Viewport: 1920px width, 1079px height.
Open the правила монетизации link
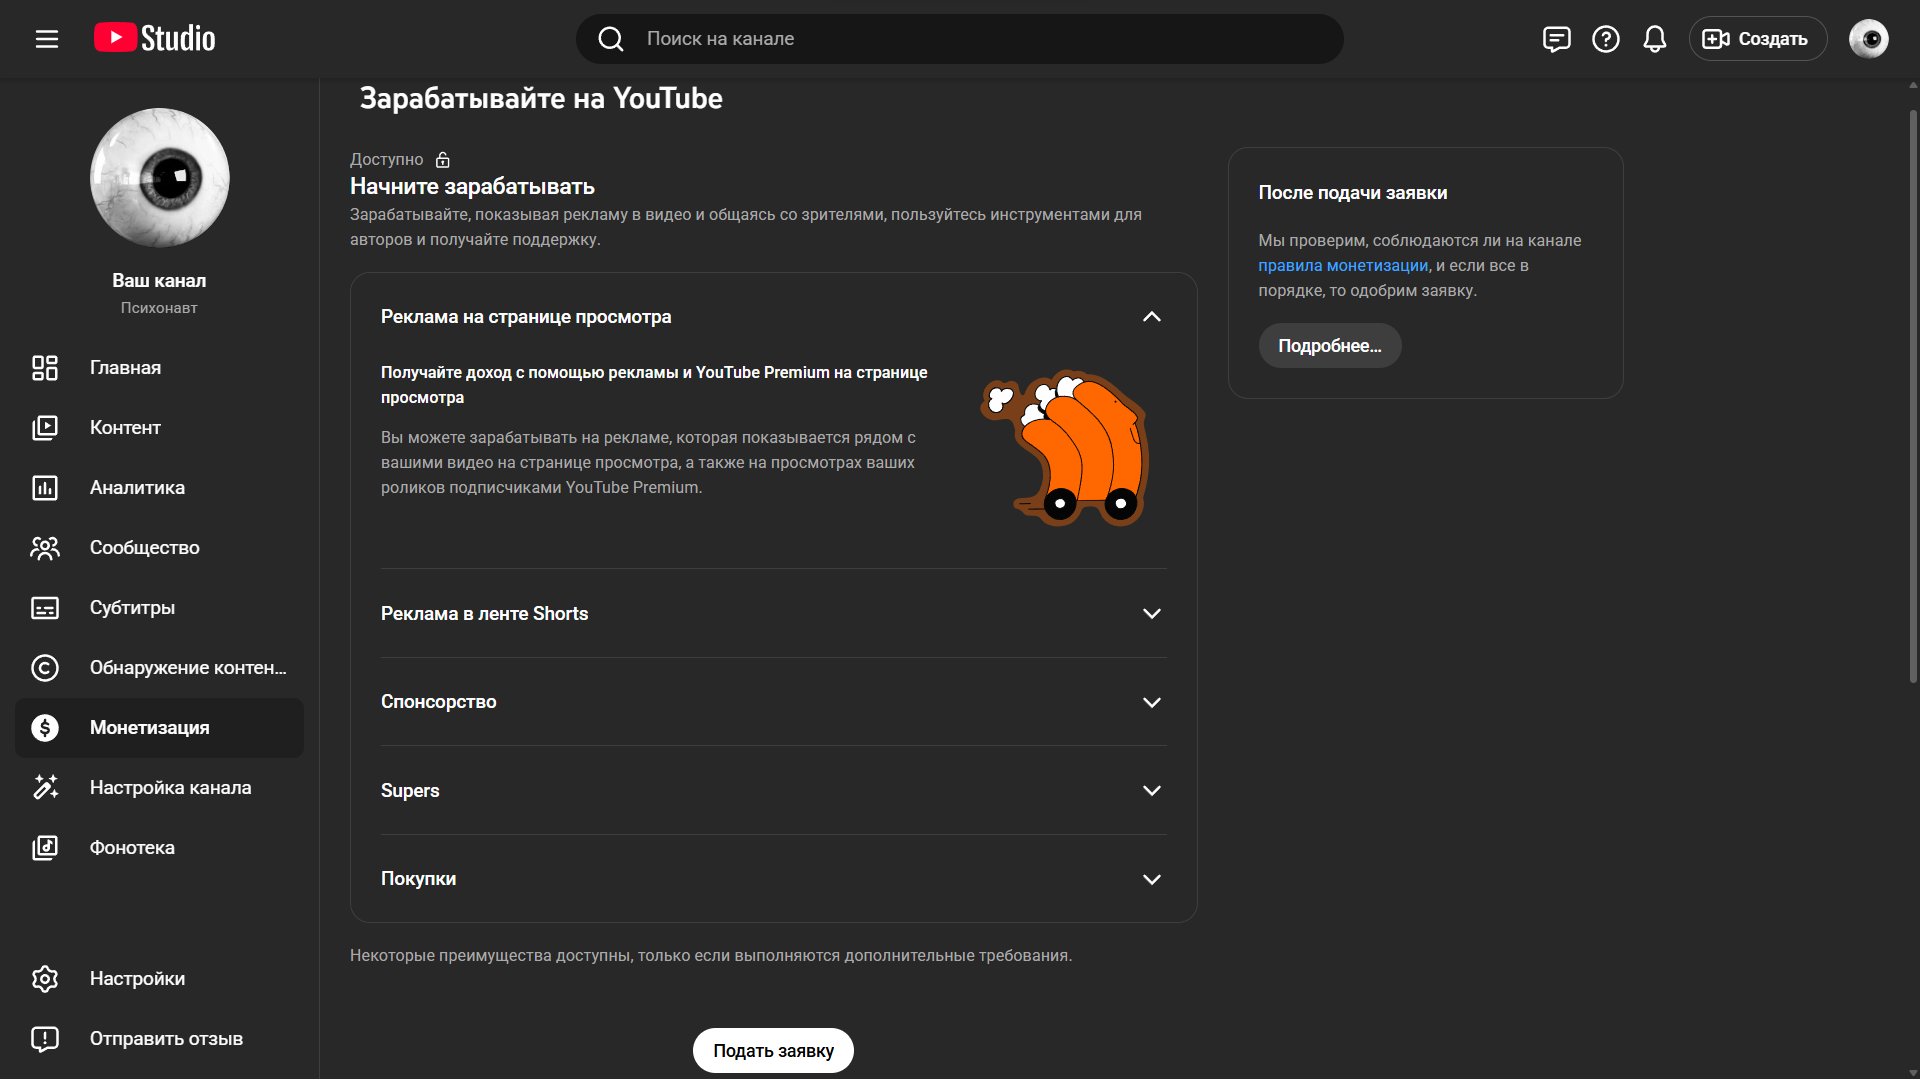1343,266
